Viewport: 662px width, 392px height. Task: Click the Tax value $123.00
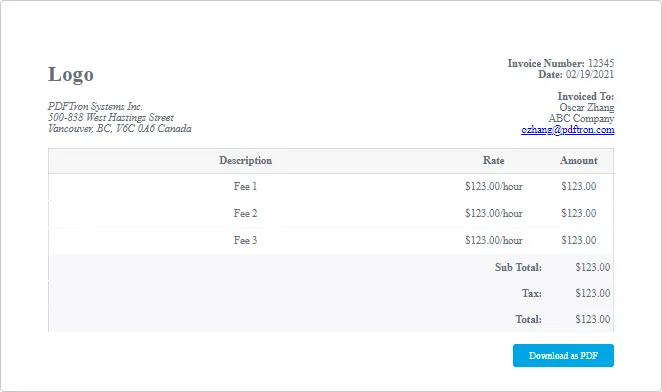(592, 293)
